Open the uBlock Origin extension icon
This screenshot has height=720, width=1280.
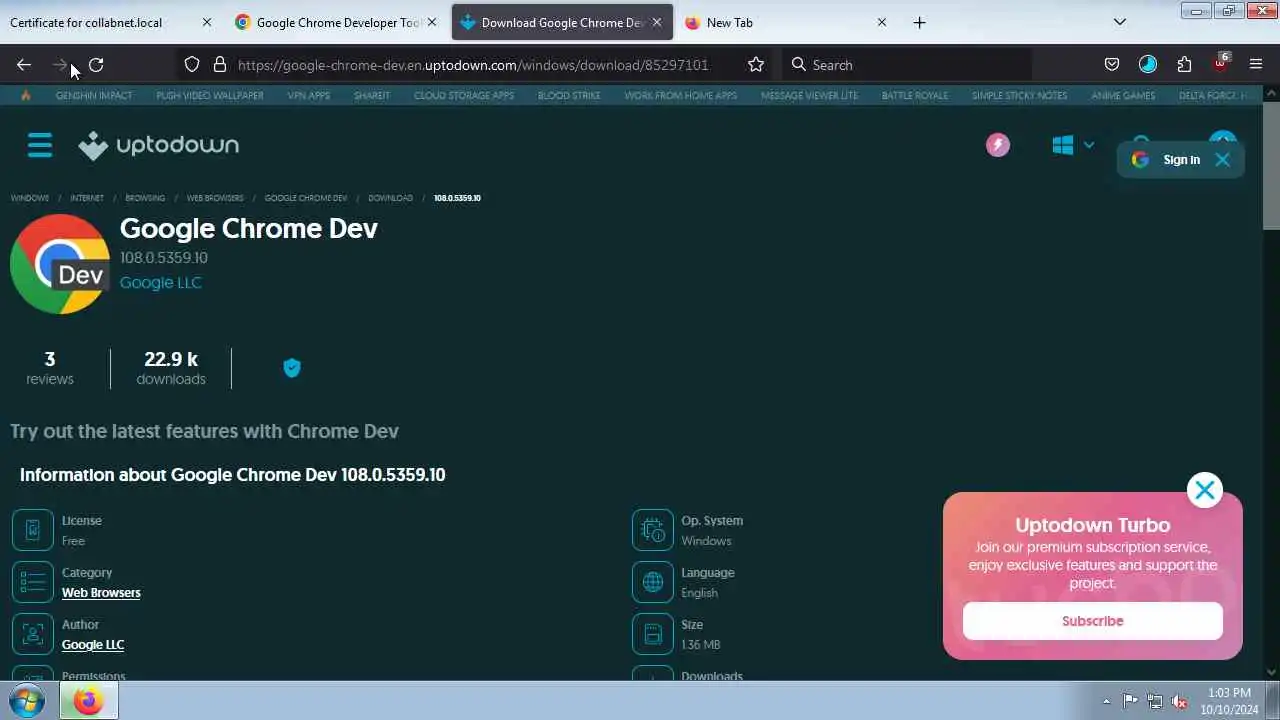[1220, 65]
